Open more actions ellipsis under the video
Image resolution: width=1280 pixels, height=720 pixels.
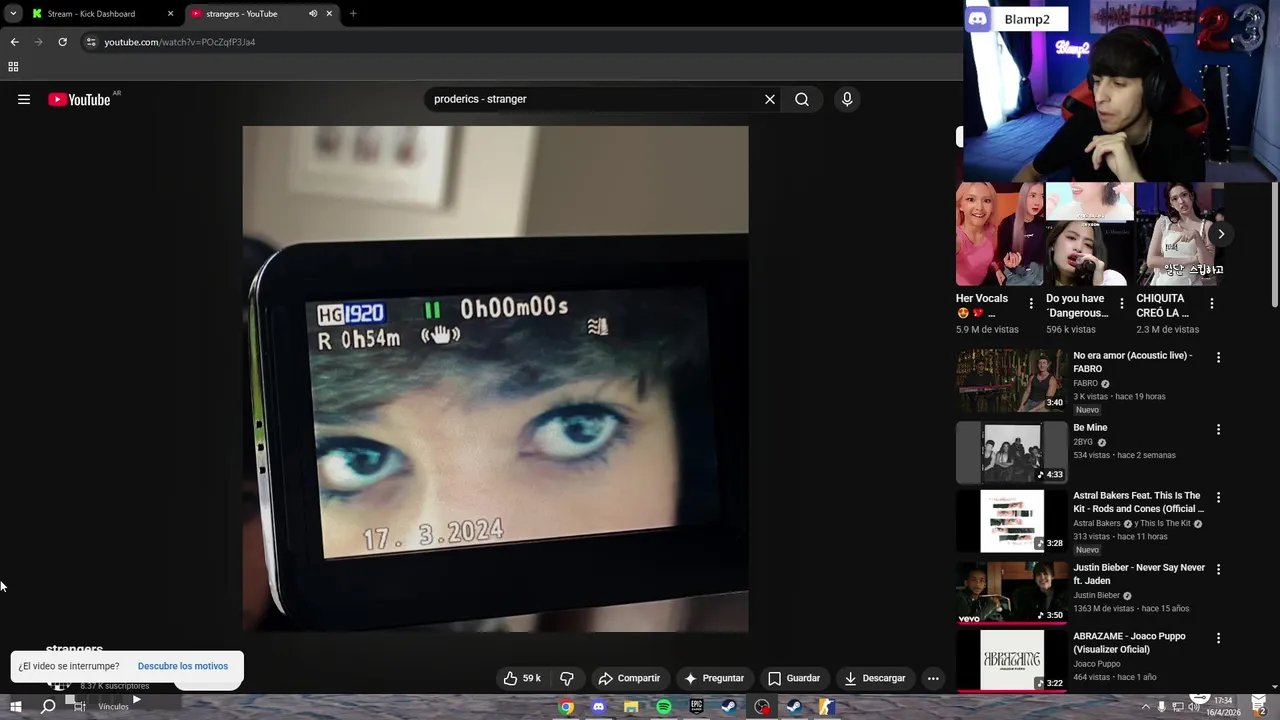click(933, 678)
